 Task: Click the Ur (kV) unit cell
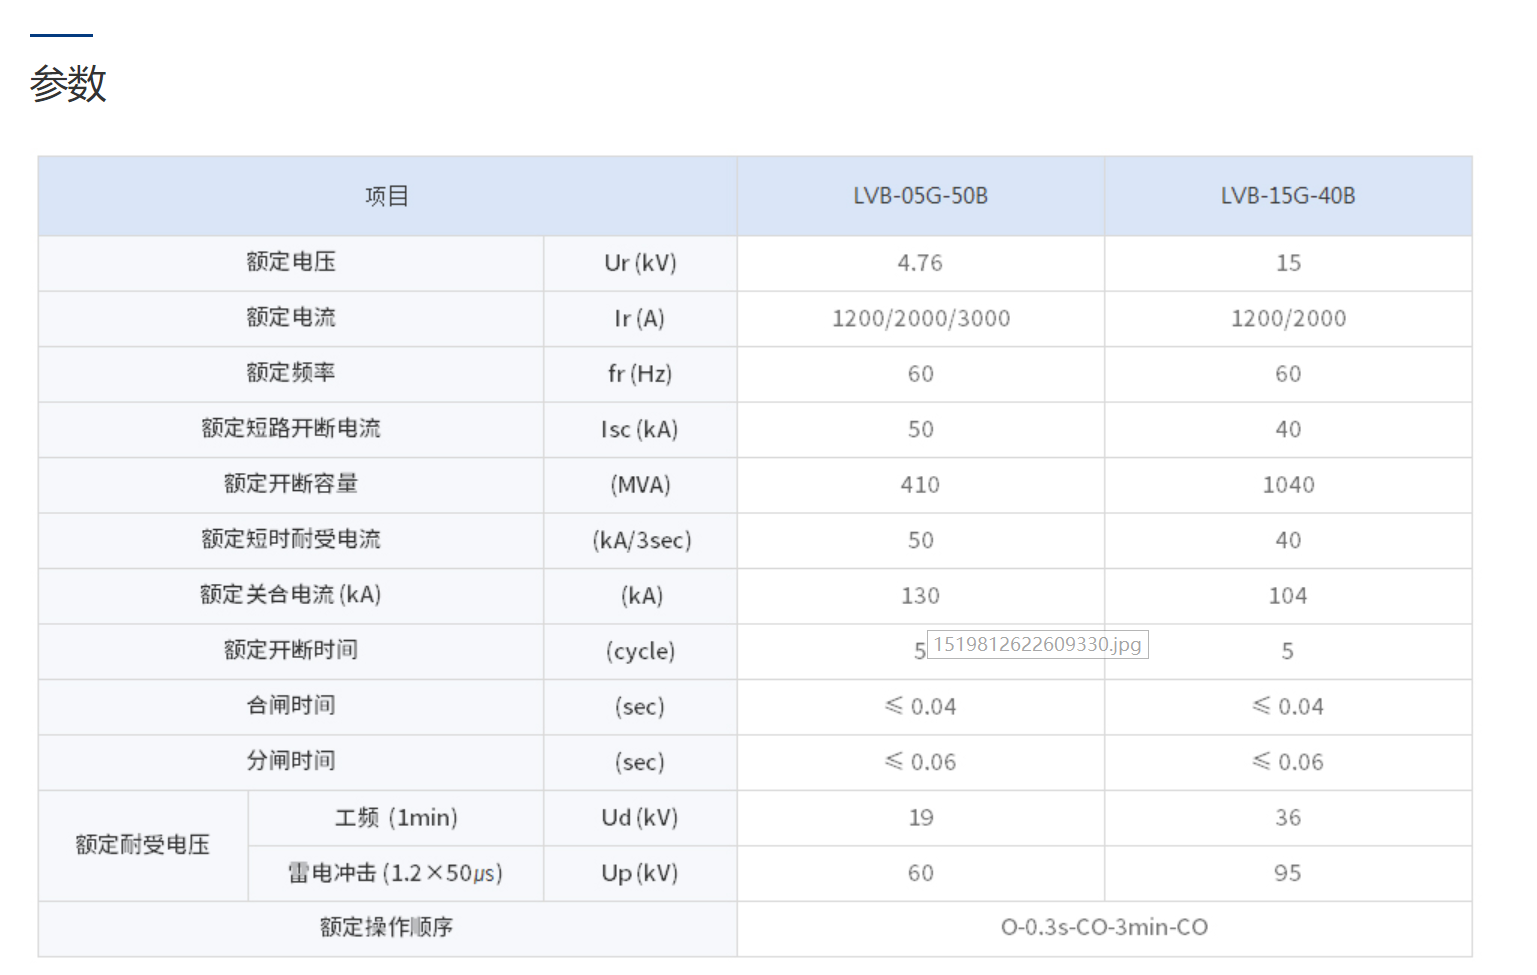[x=640, y=263]
